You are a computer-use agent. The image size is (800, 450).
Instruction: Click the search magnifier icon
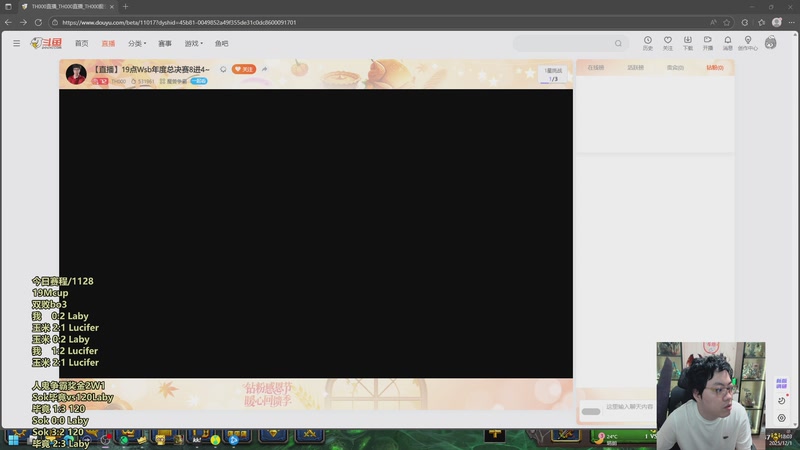[618, 43]
